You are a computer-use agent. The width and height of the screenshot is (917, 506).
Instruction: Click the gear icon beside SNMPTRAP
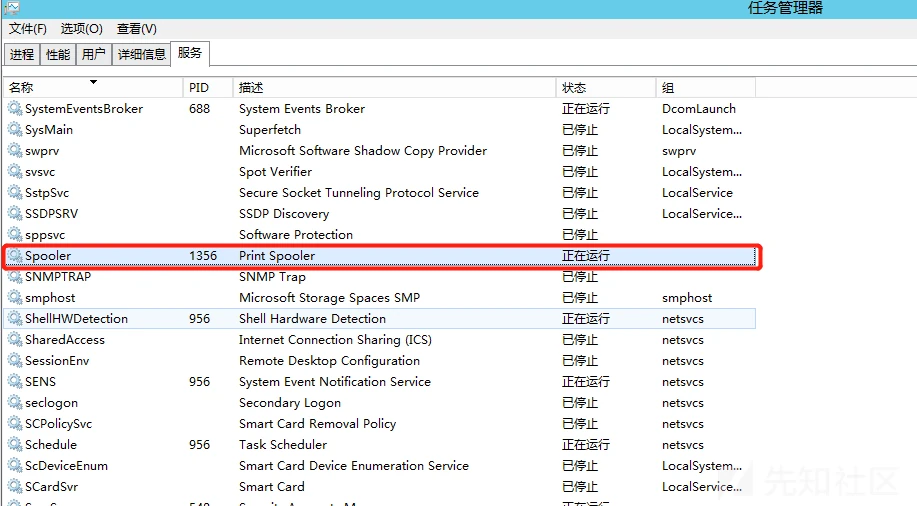coord(15,277)
